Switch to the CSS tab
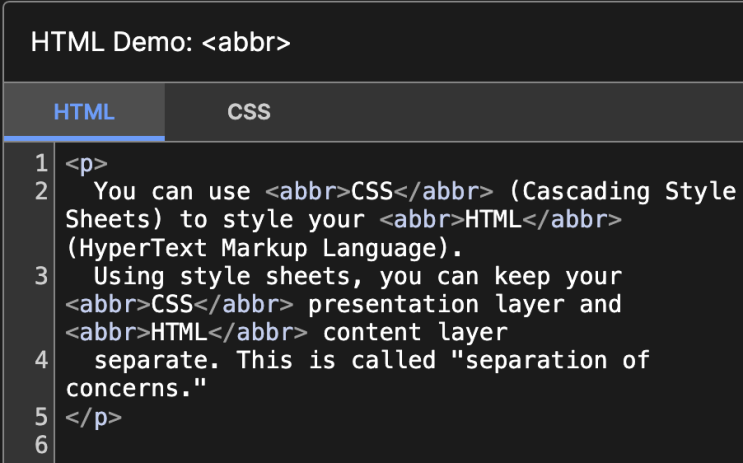Screen dimensions: 743x463 248,112
